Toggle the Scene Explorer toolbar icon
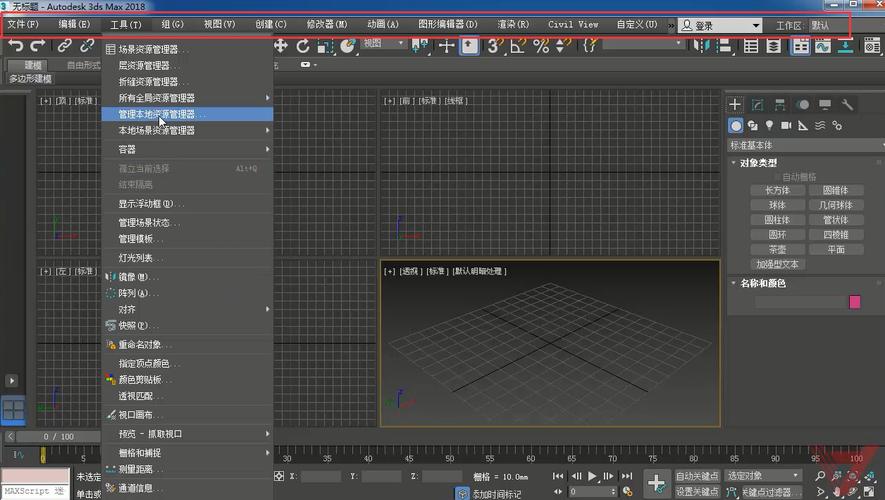The width and height of the screenshot is (885, 500). point(751,46)
